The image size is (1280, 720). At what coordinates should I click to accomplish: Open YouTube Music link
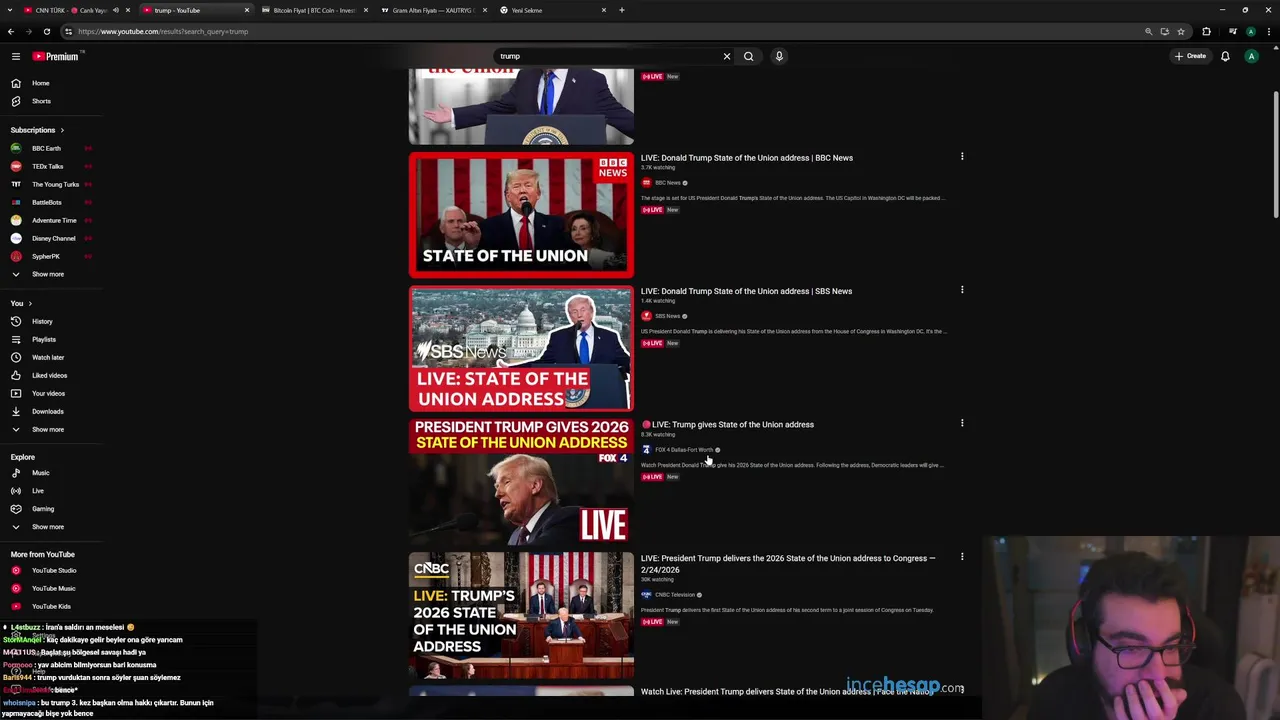click(52, 588)
